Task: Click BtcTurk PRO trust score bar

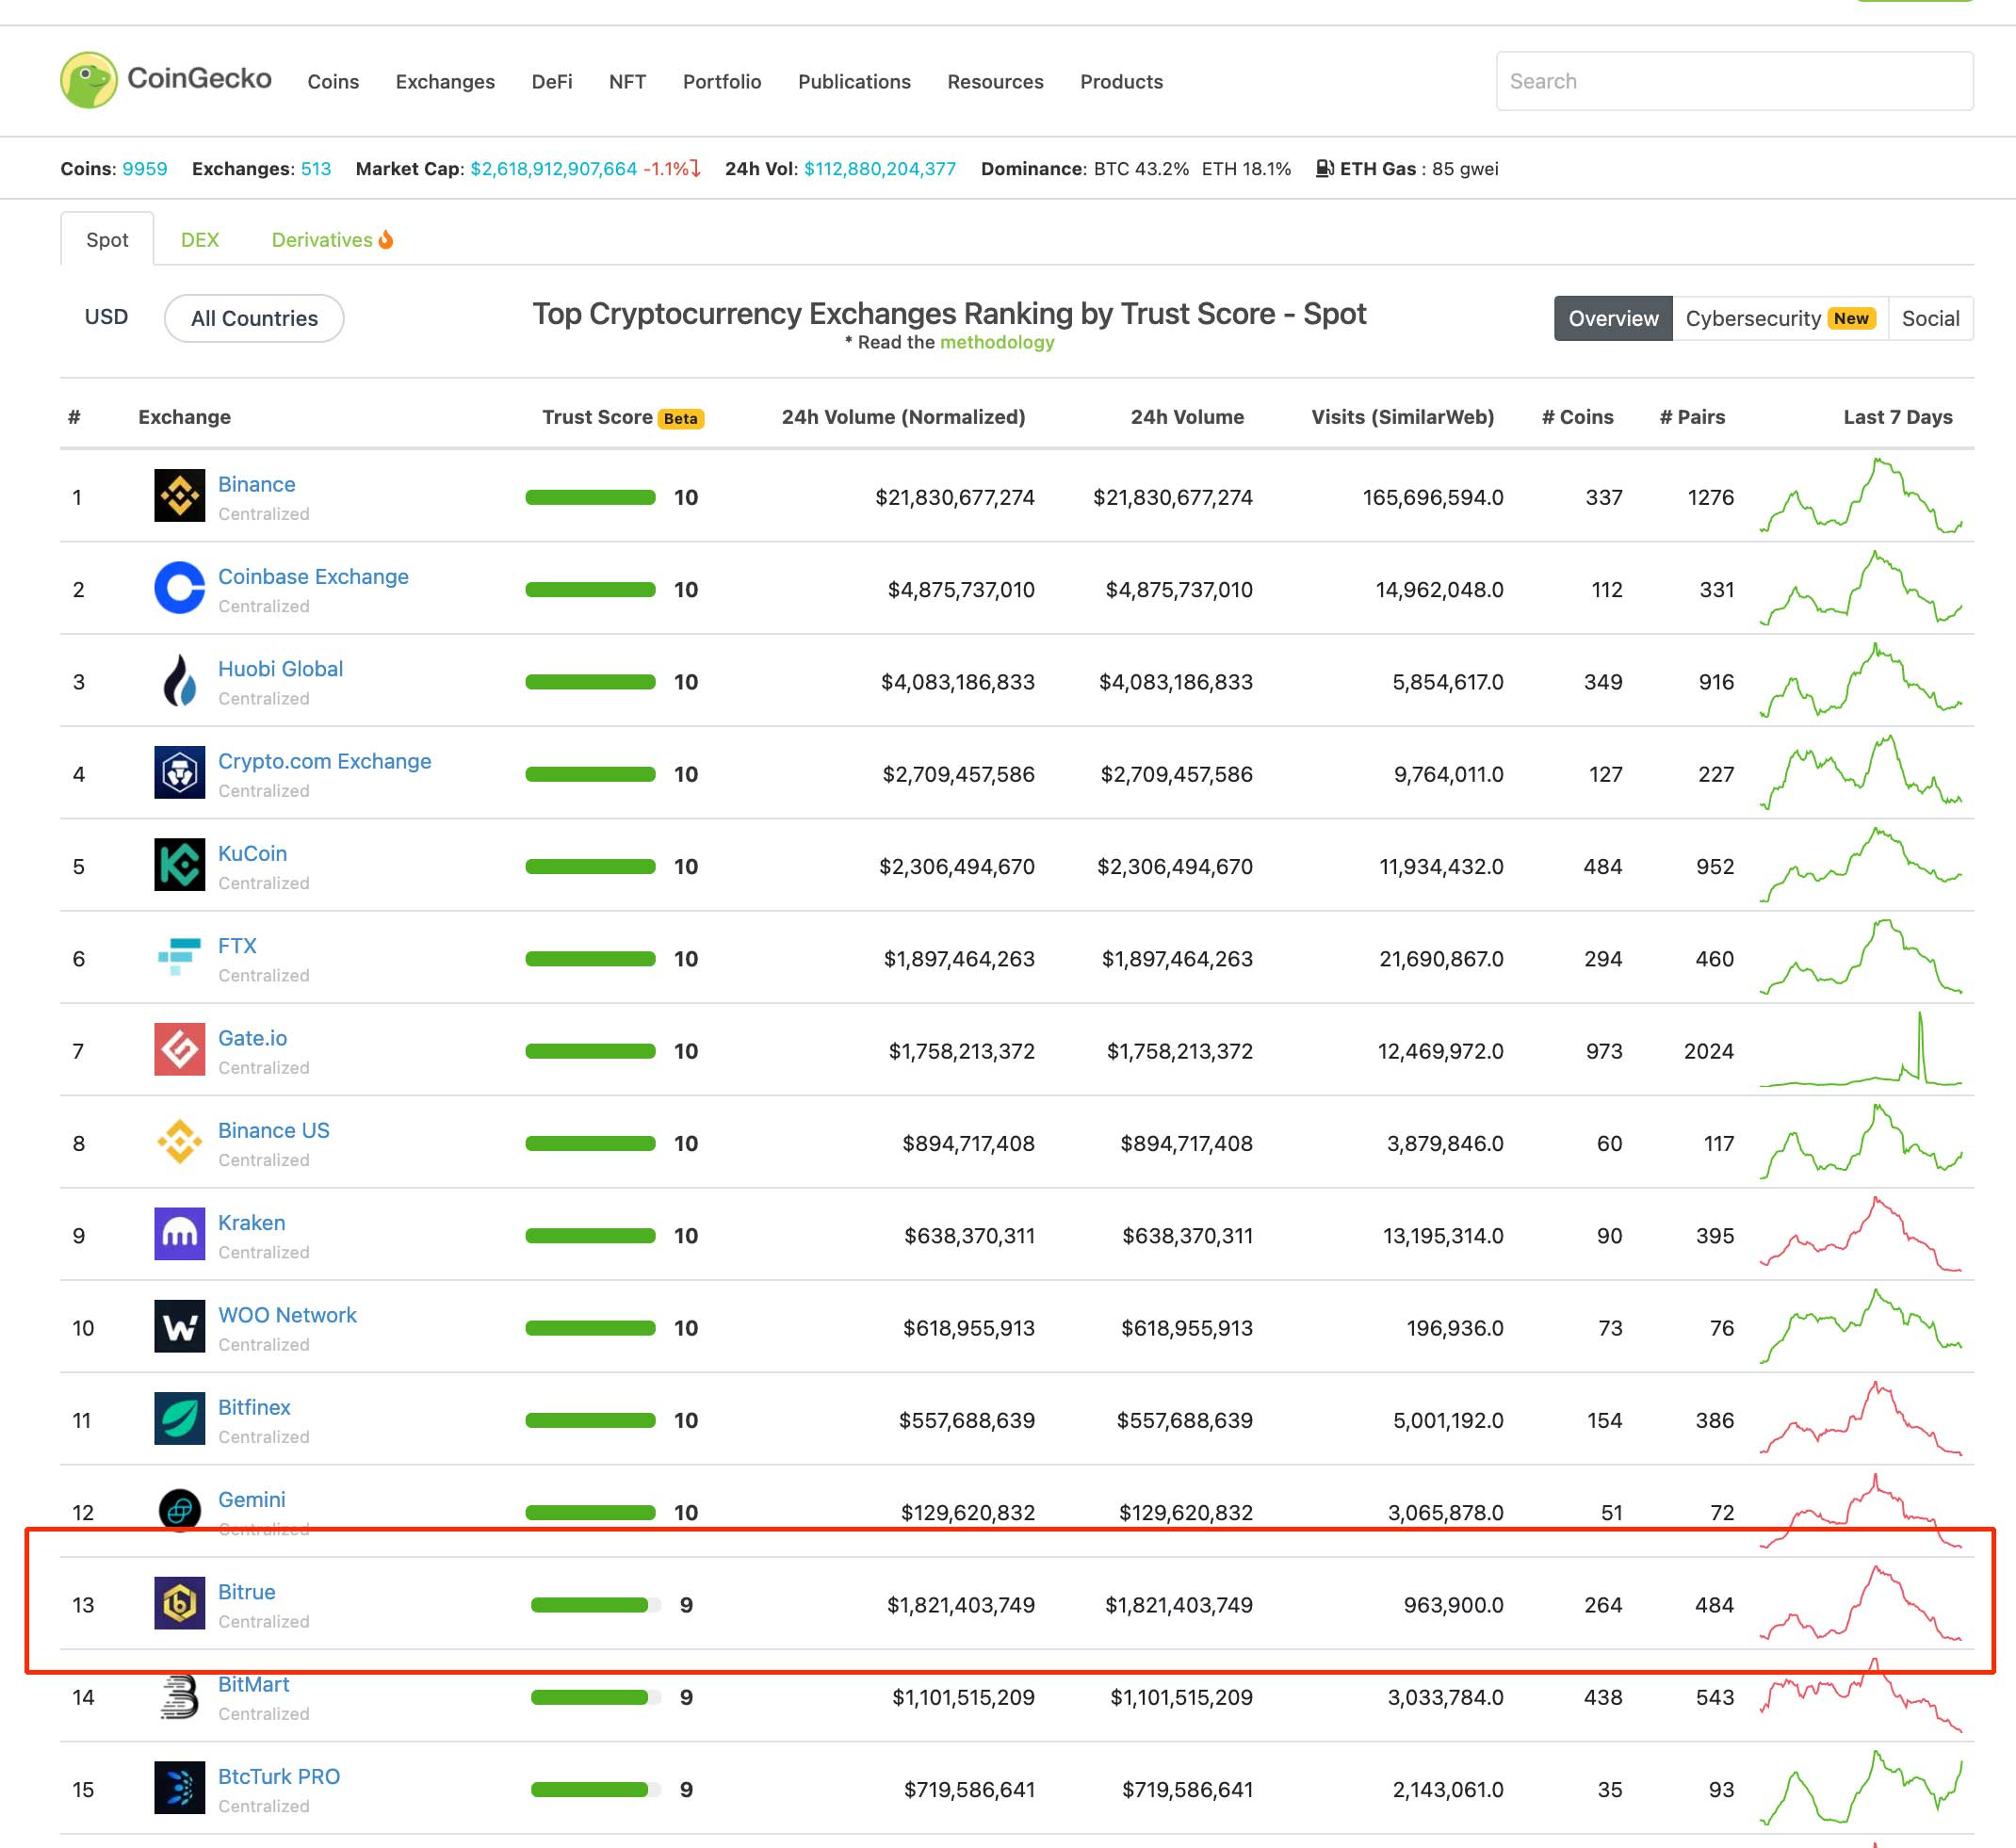Action: click(596, 1789)
